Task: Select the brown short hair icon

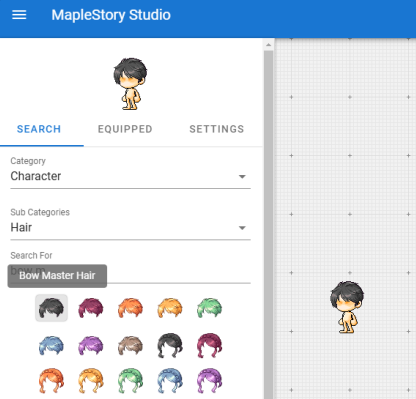Action: coord(130,345)
